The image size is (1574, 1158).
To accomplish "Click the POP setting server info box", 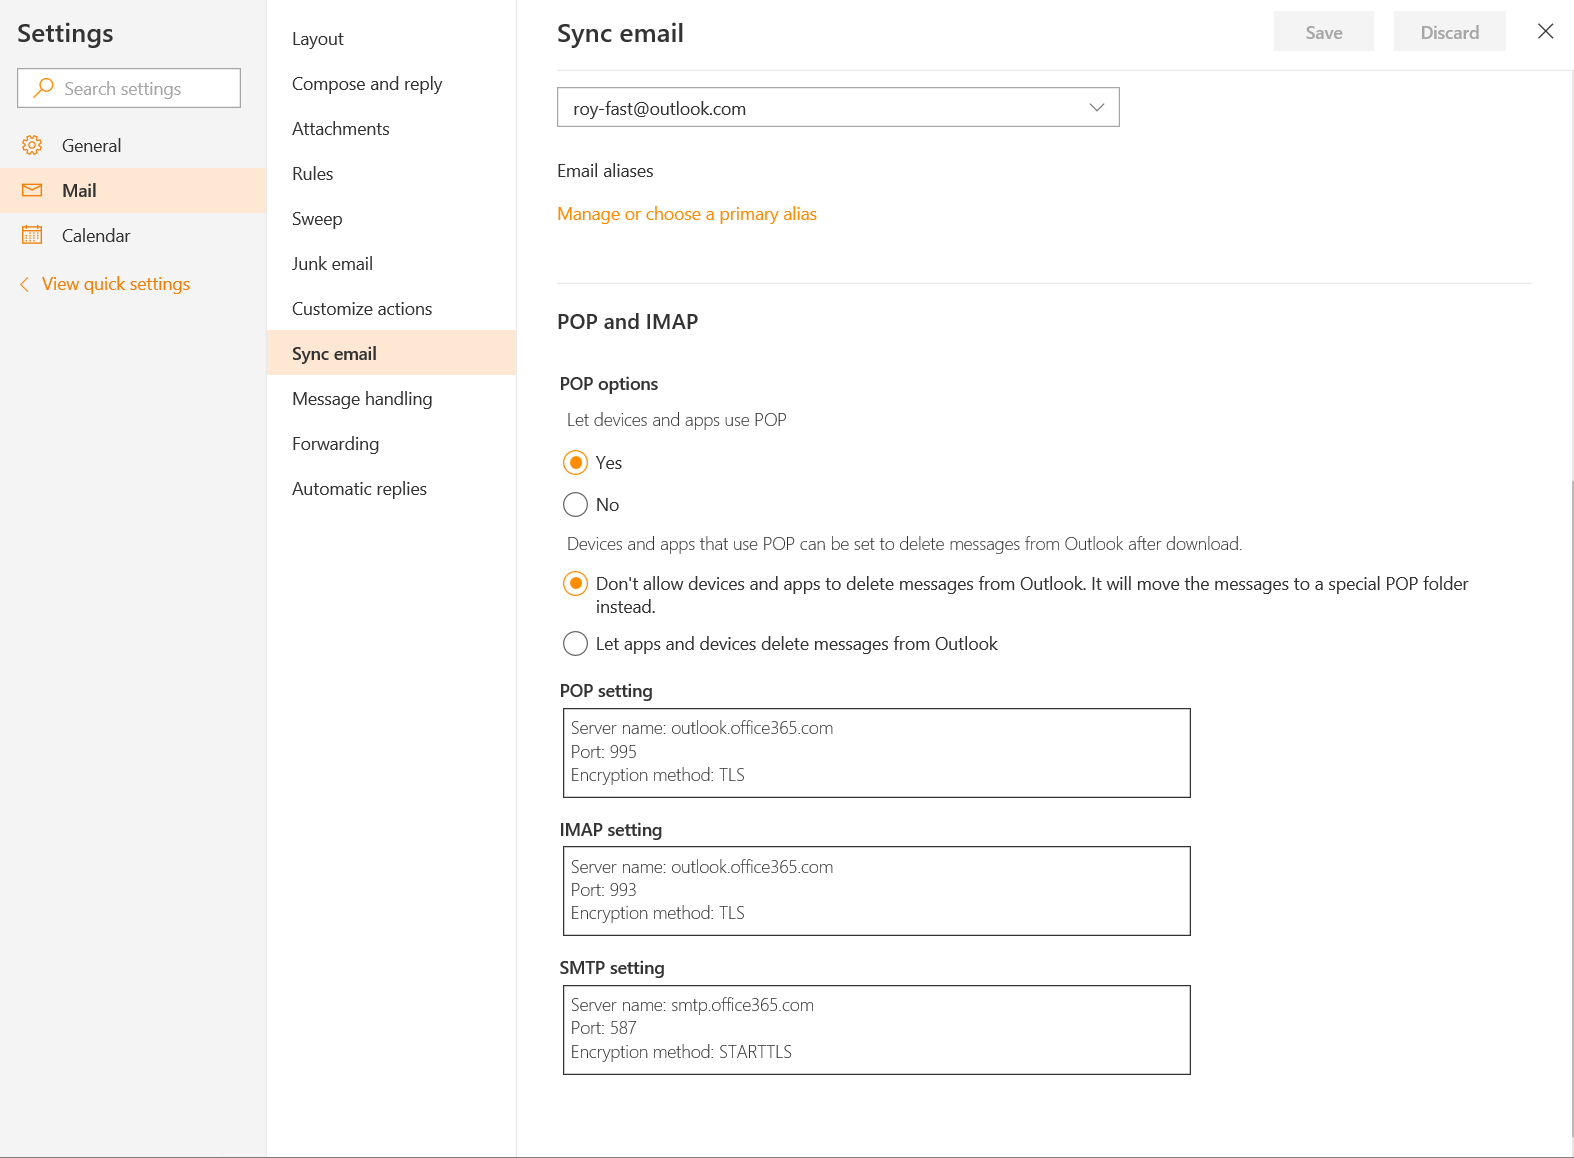I will coord(877,753).
